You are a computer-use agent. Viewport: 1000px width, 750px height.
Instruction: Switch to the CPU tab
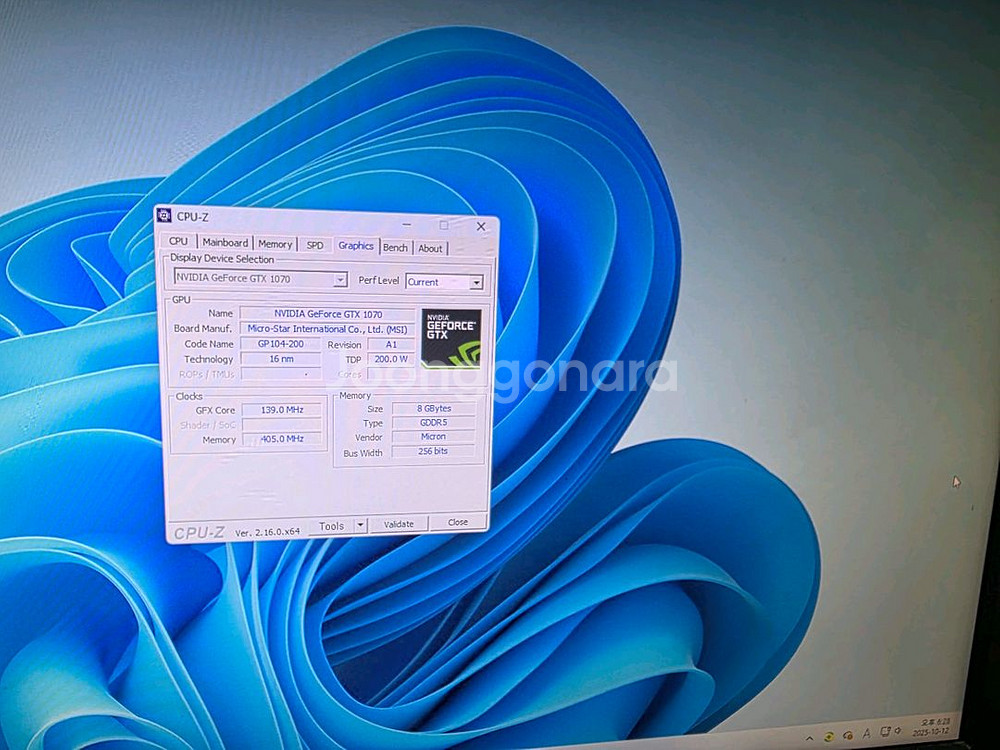tap(178, 241)
